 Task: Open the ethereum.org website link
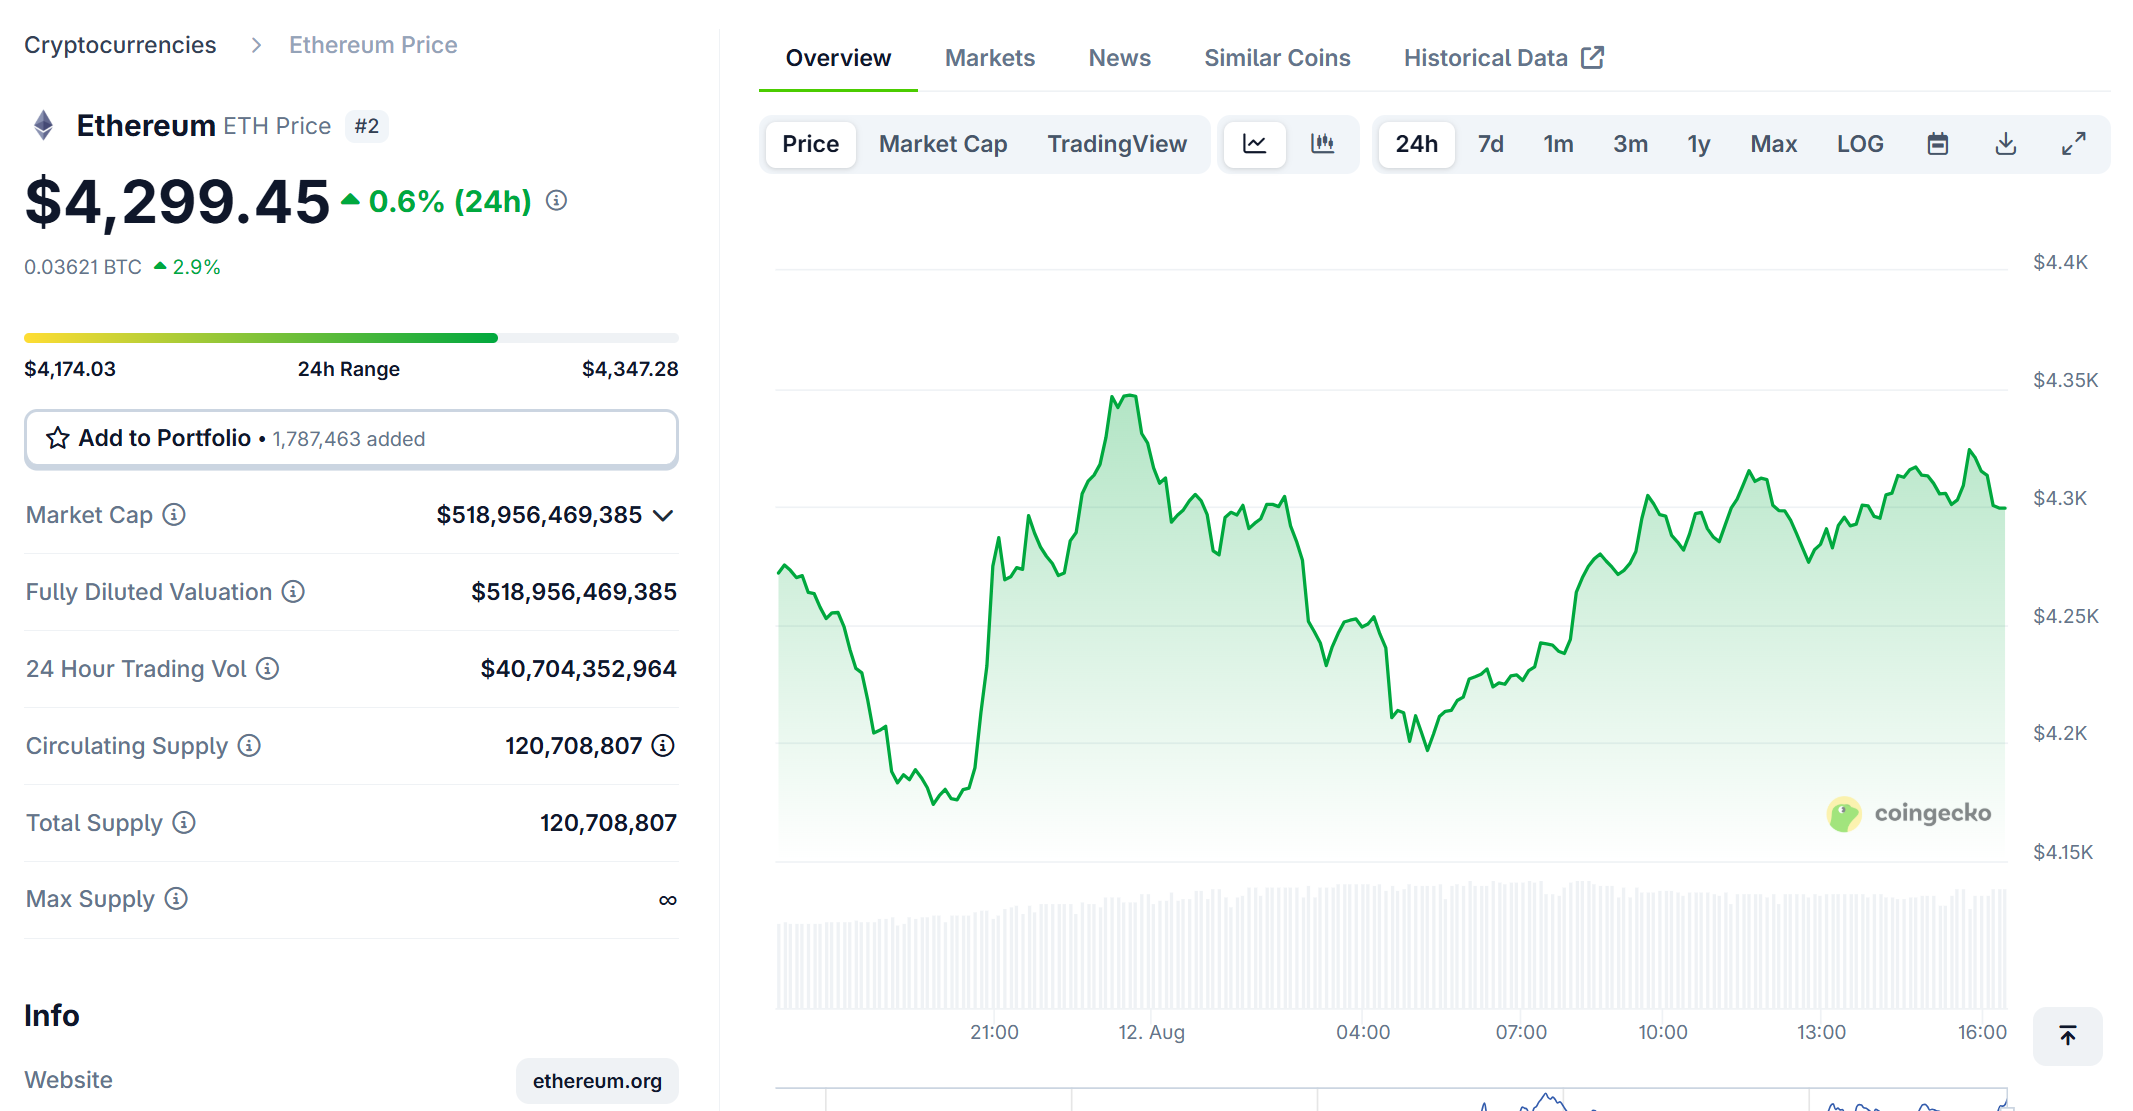597,1080
